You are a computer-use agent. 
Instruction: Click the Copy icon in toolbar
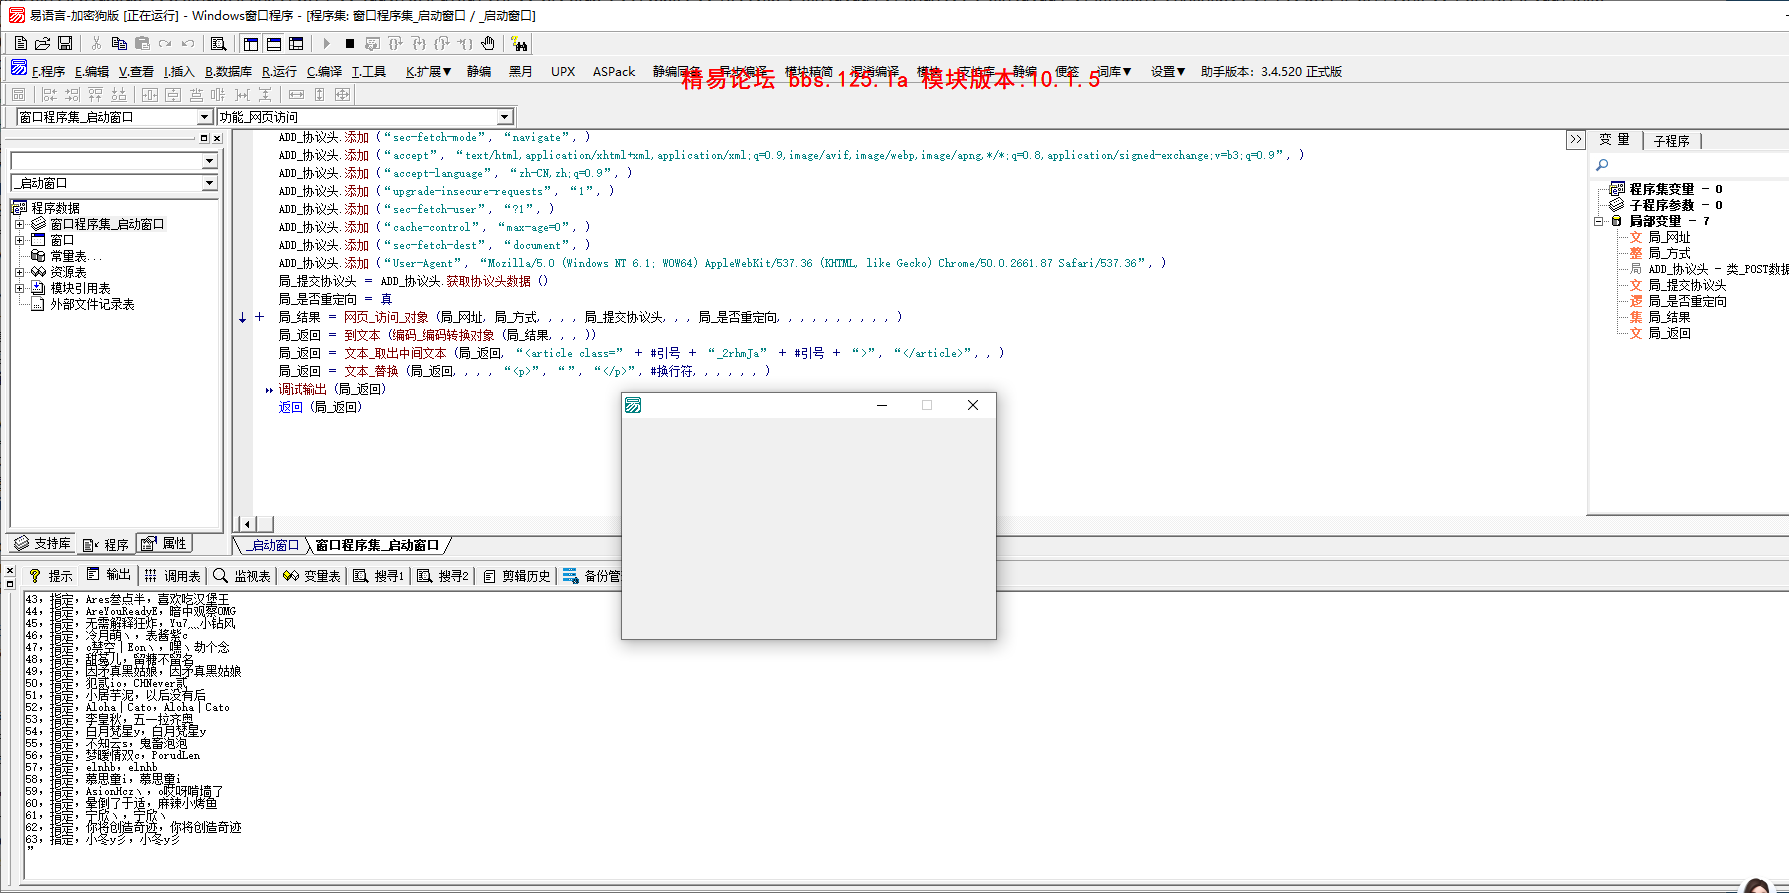coord(119,43)
